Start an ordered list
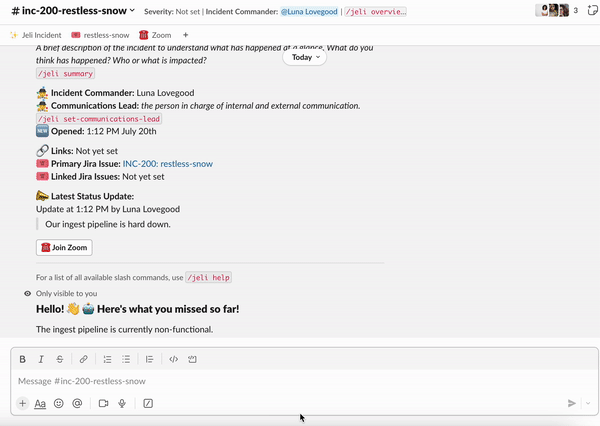600x426 pixels. click(108, 359)
